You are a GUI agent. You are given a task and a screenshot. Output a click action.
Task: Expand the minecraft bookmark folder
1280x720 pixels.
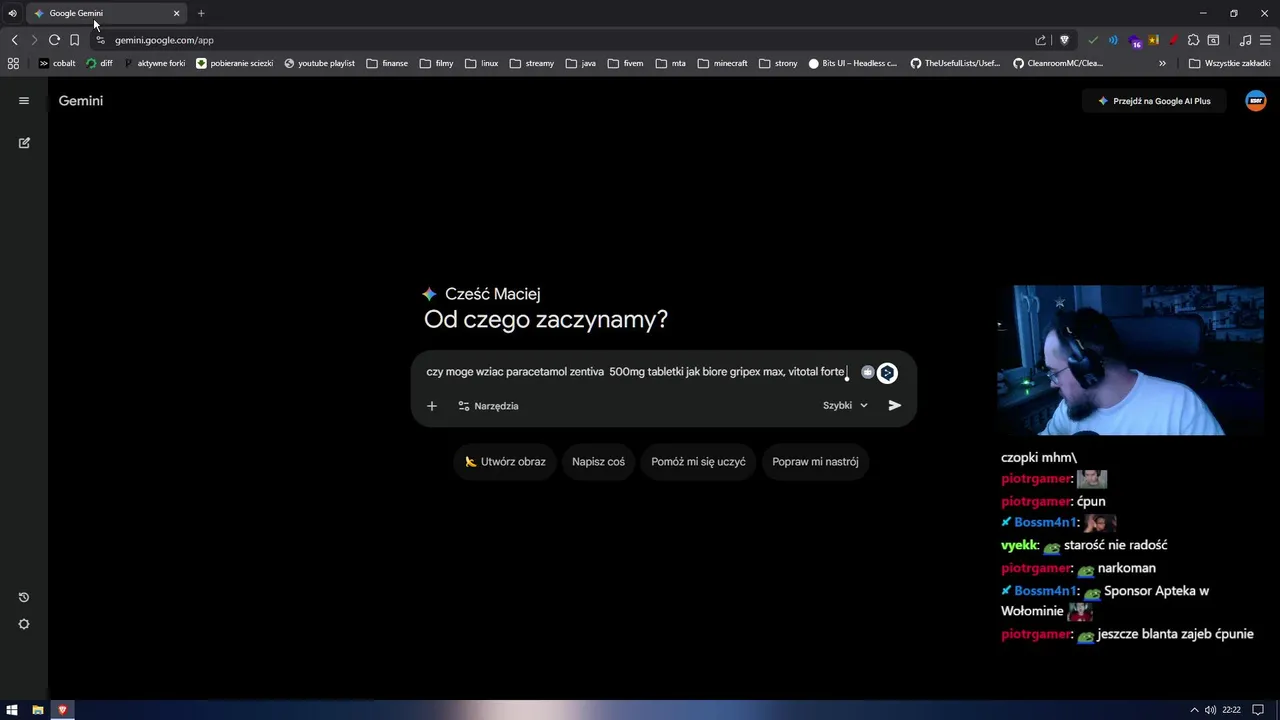(723, 63)
